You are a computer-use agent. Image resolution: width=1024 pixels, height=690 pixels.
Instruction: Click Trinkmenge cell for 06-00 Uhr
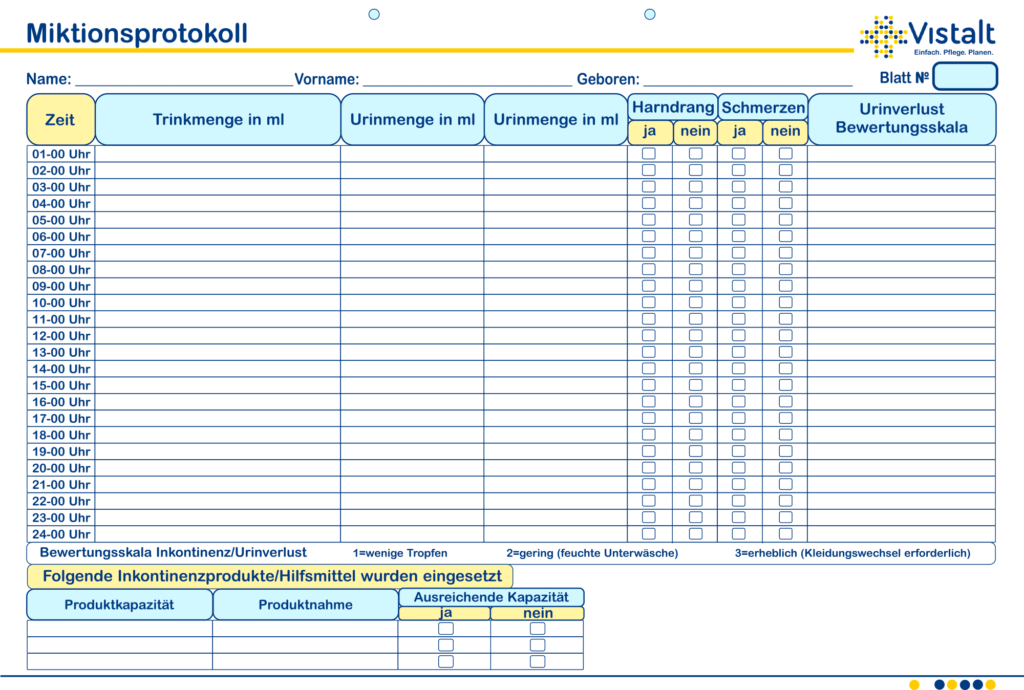[x=218, y=236]
